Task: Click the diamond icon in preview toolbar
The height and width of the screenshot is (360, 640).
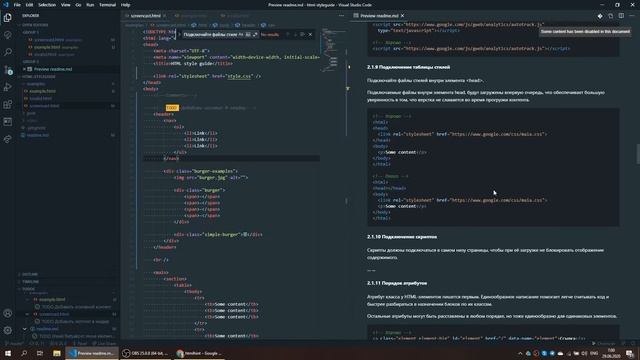Action: (x=600, y=16)
